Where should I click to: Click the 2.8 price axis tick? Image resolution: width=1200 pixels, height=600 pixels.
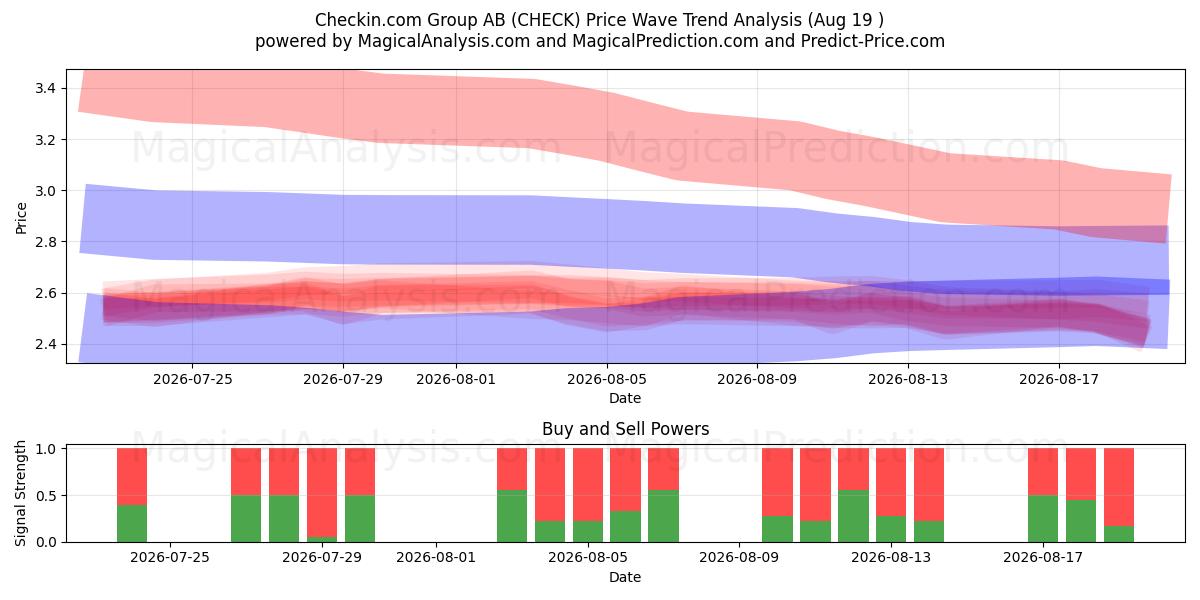tap(47, 242)
